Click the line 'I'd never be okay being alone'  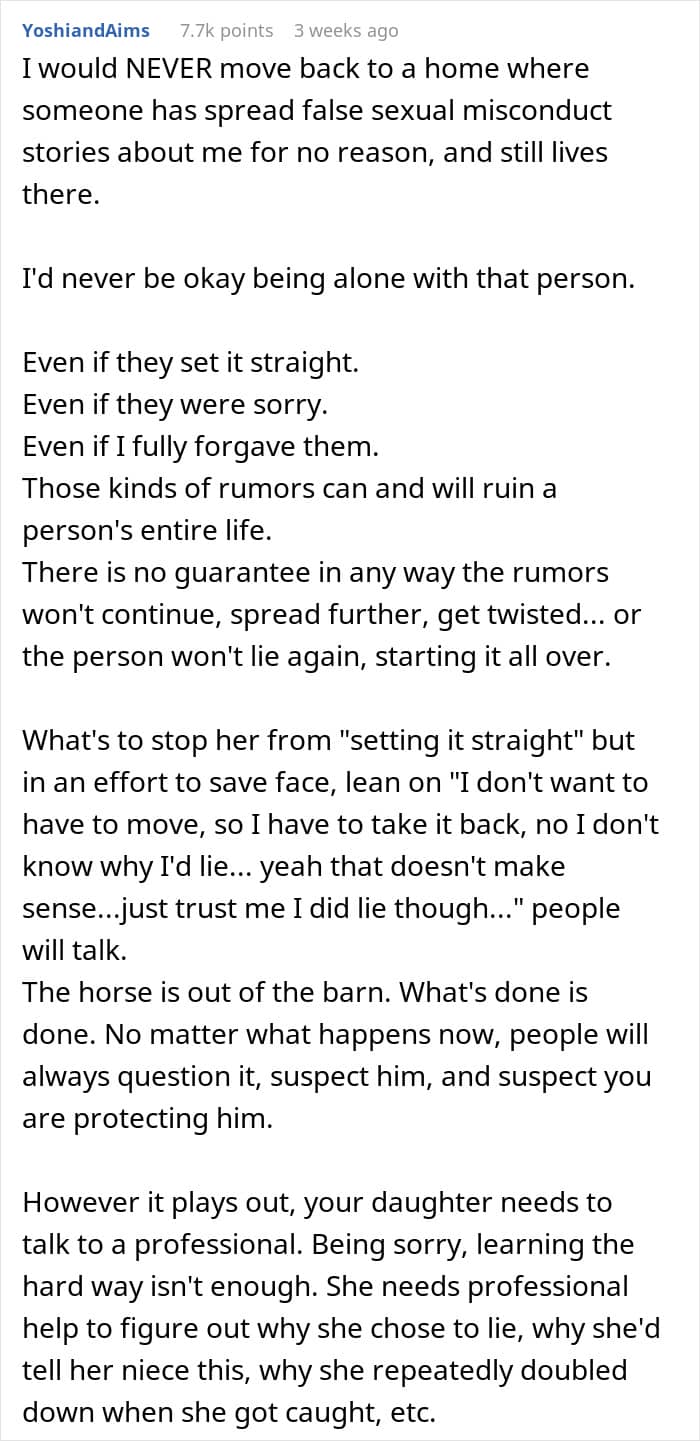click(x=329, y=279)
